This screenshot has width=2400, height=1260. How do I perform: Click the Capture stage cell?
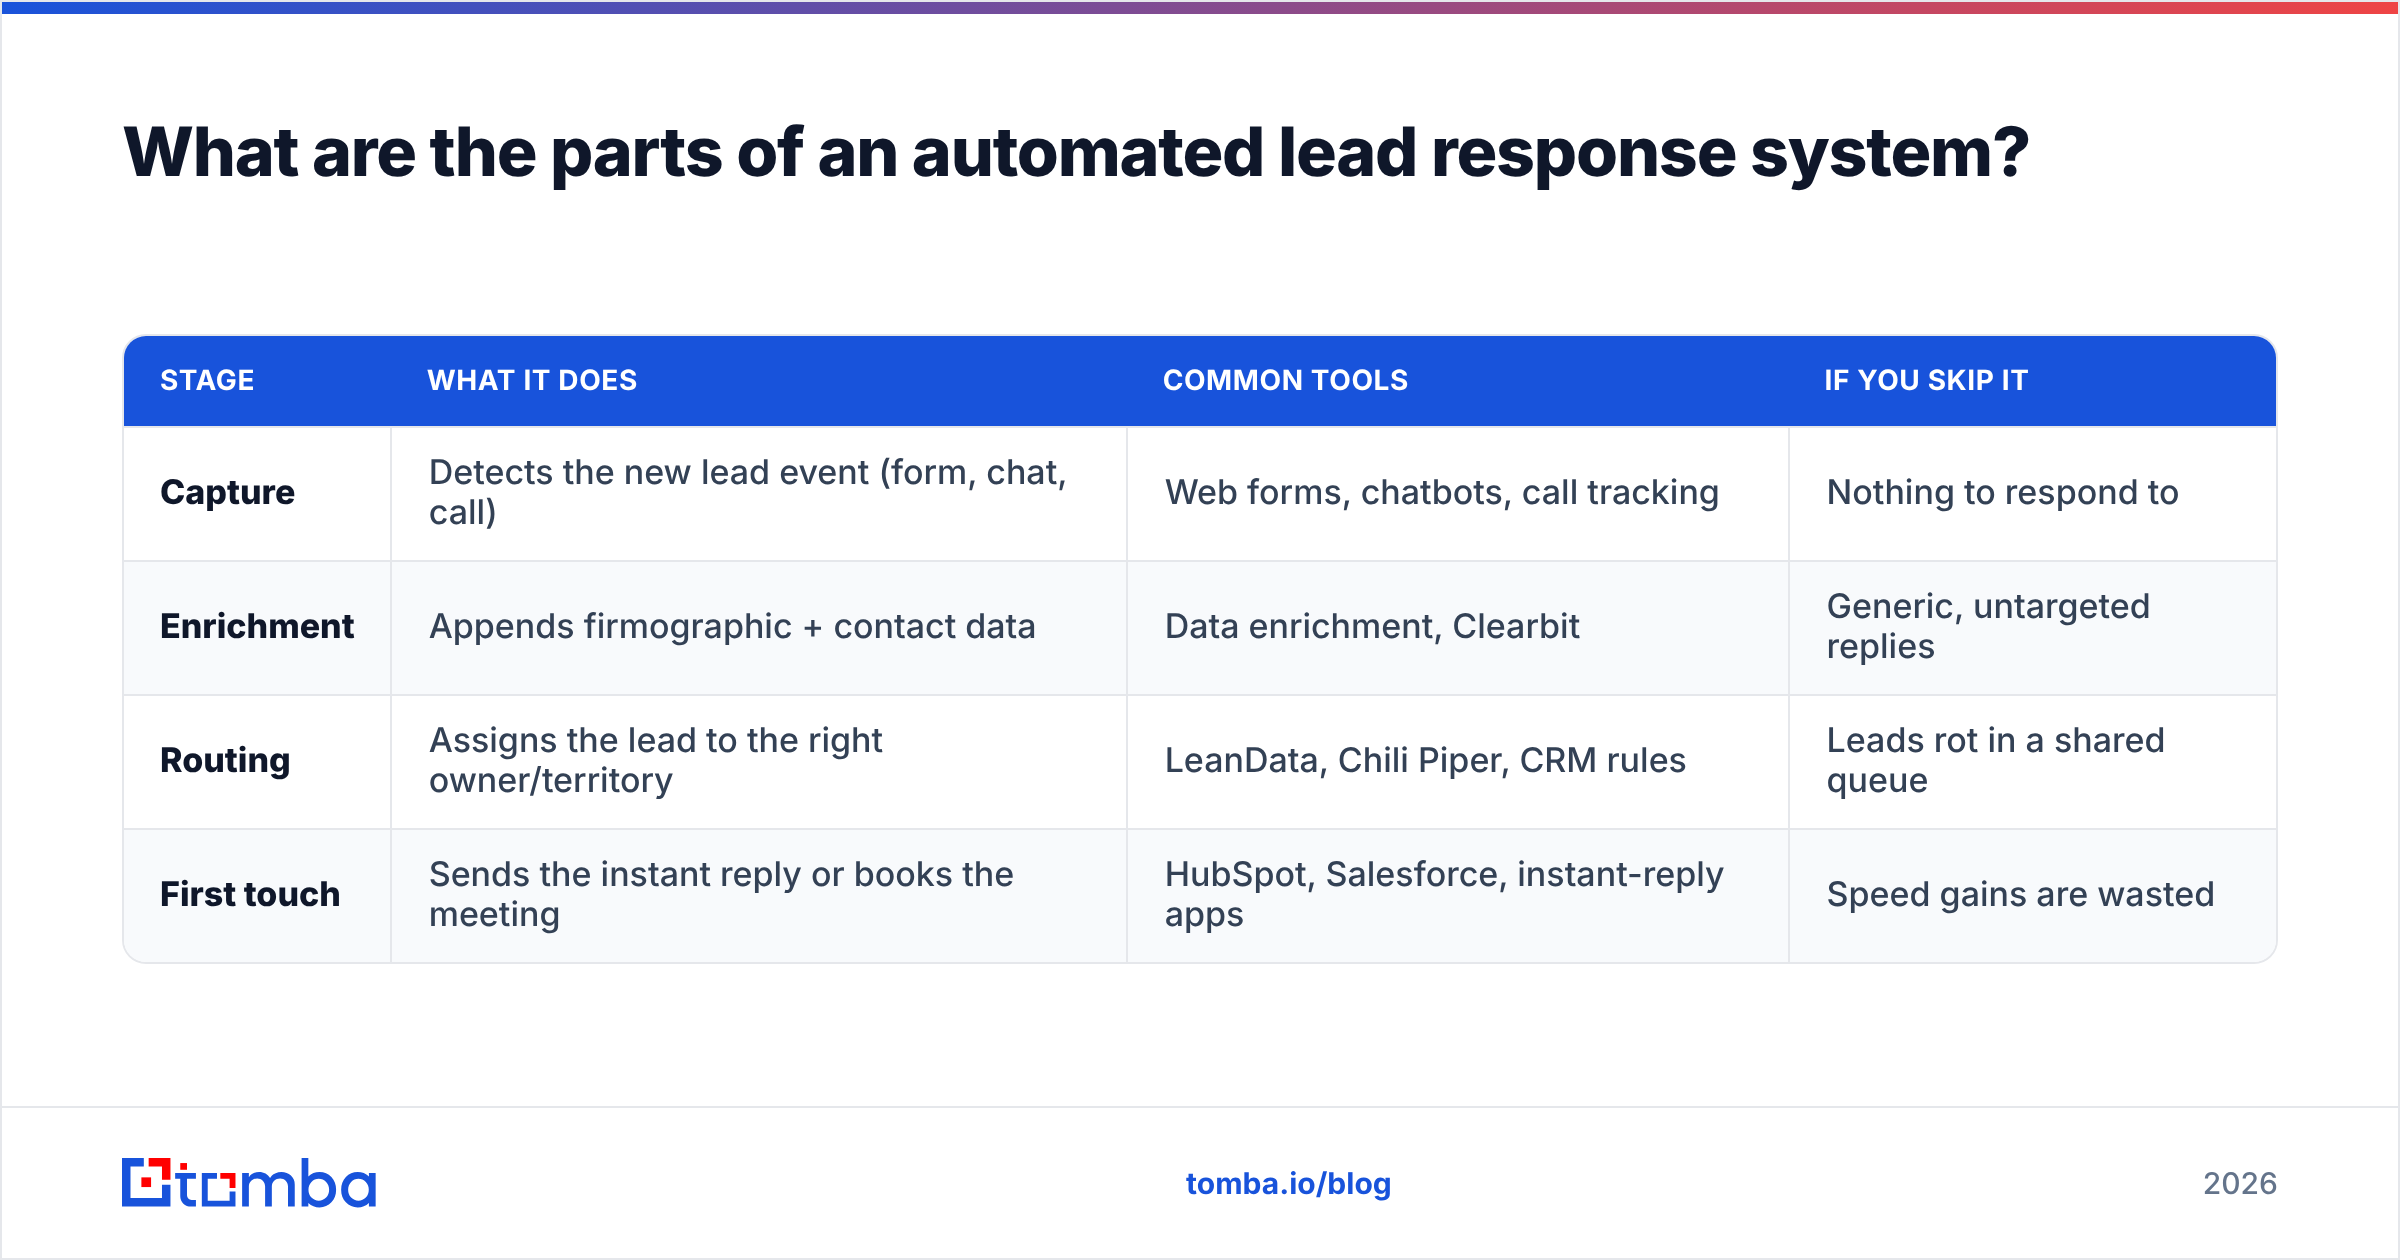257,493
